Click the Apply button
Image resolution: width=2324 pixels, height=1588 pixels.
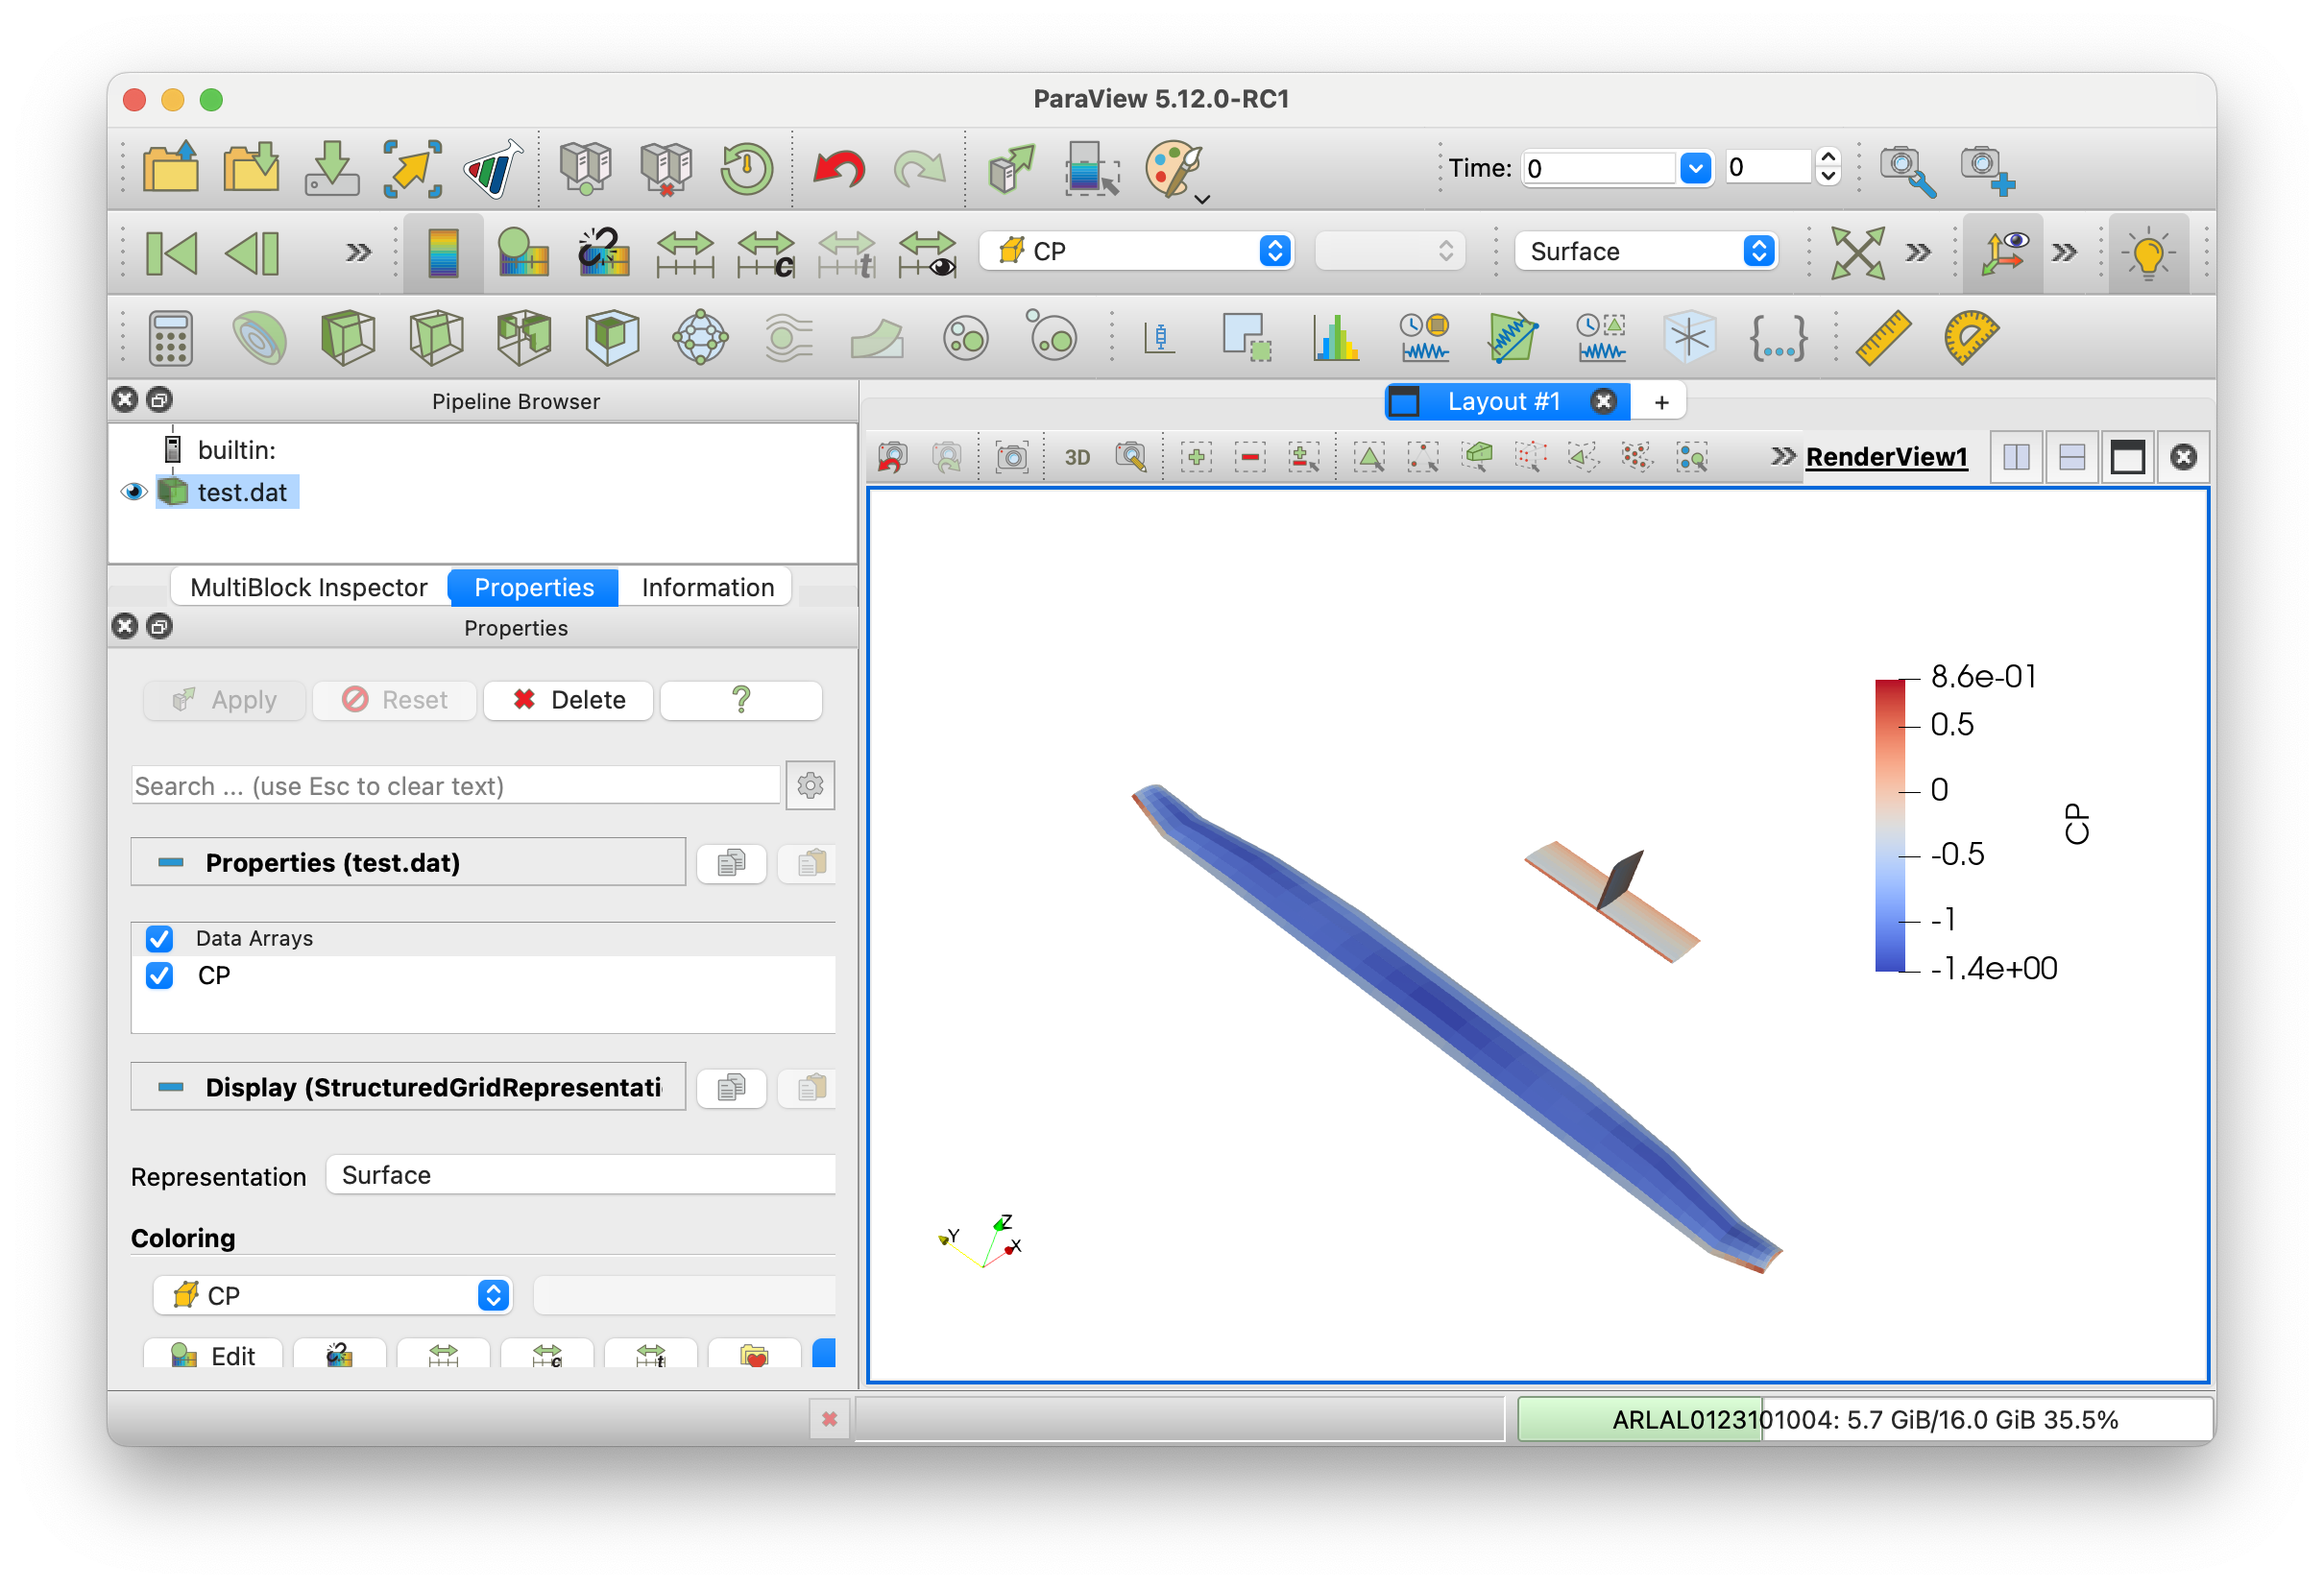pyautogui.click(x=224, y=700)
